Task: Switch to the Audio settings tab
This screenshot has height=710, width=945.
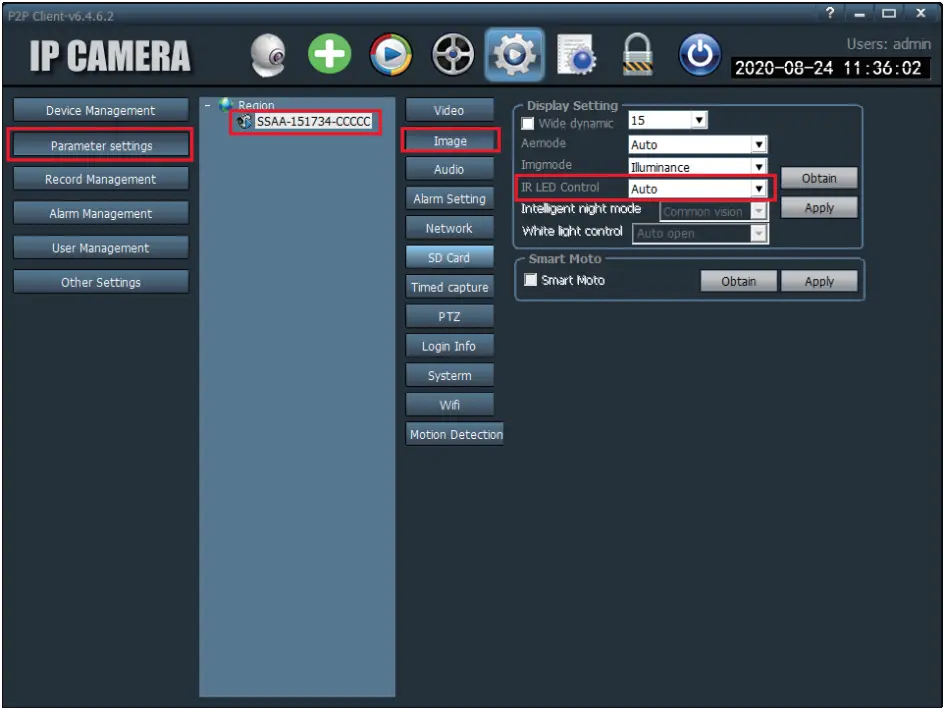Action: [x=450, y=169]
